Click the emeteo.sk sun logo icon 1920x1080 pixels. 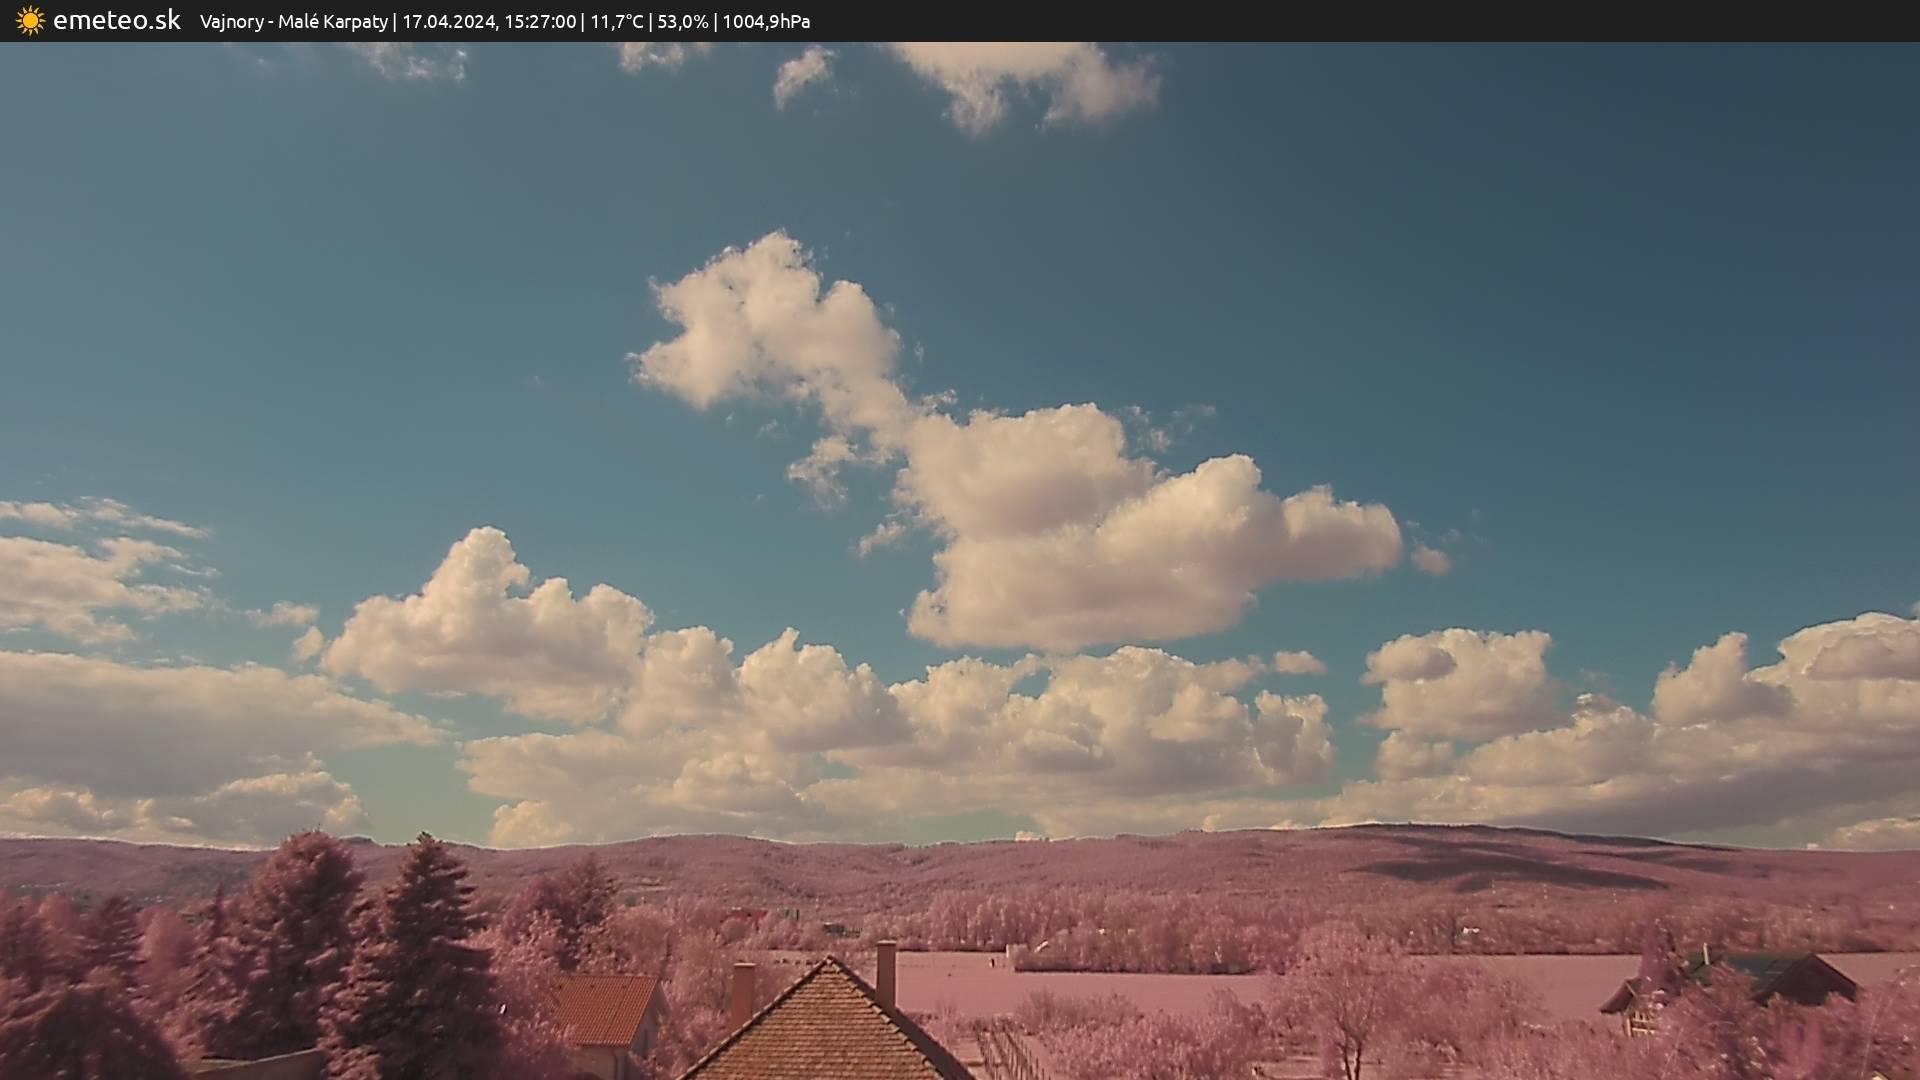(x=30, y=21)
